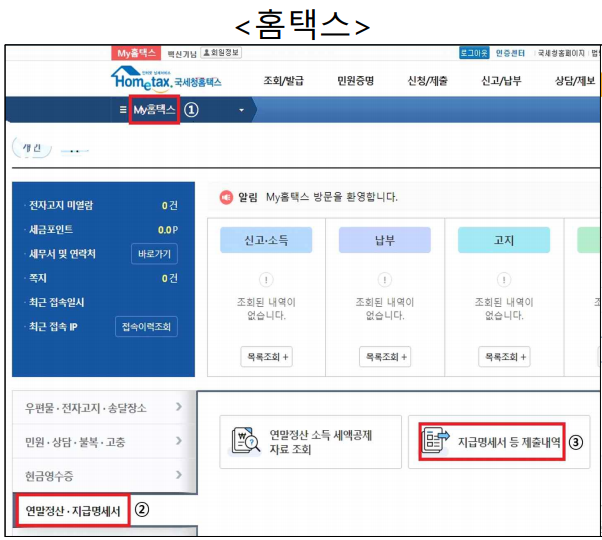The height and width of the screenshot is (540, 602).
Task: Open the 인증센터 link
Action: pos(510,53)
